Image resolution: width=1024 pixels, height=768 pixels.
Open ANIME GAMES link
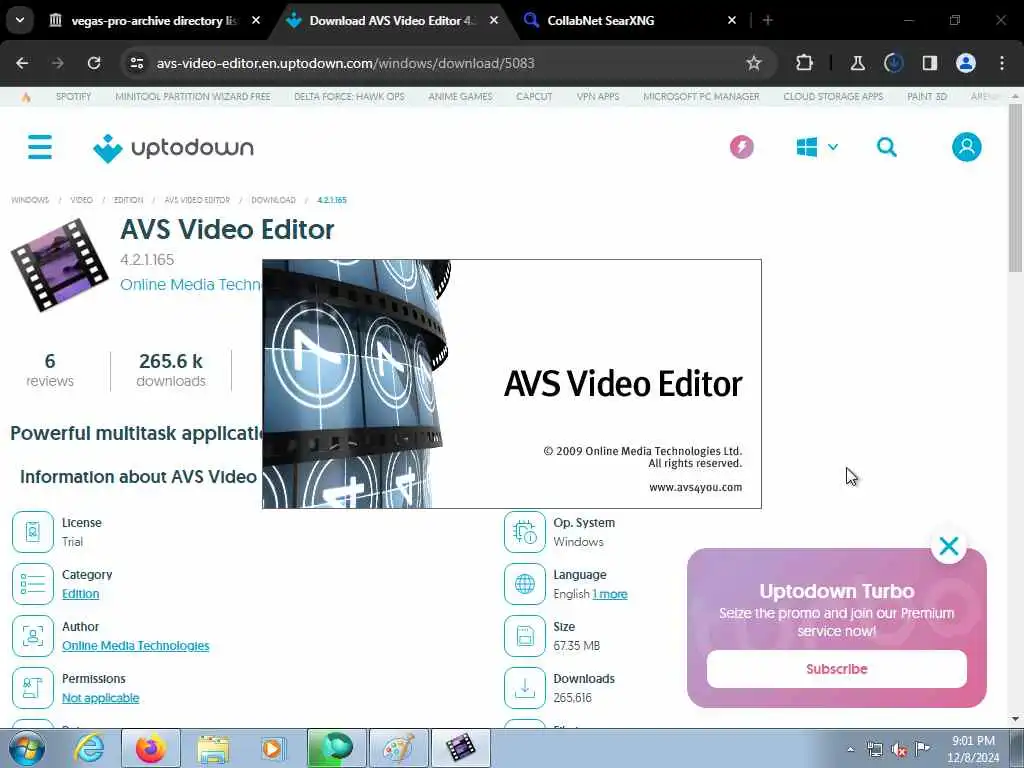460,97
